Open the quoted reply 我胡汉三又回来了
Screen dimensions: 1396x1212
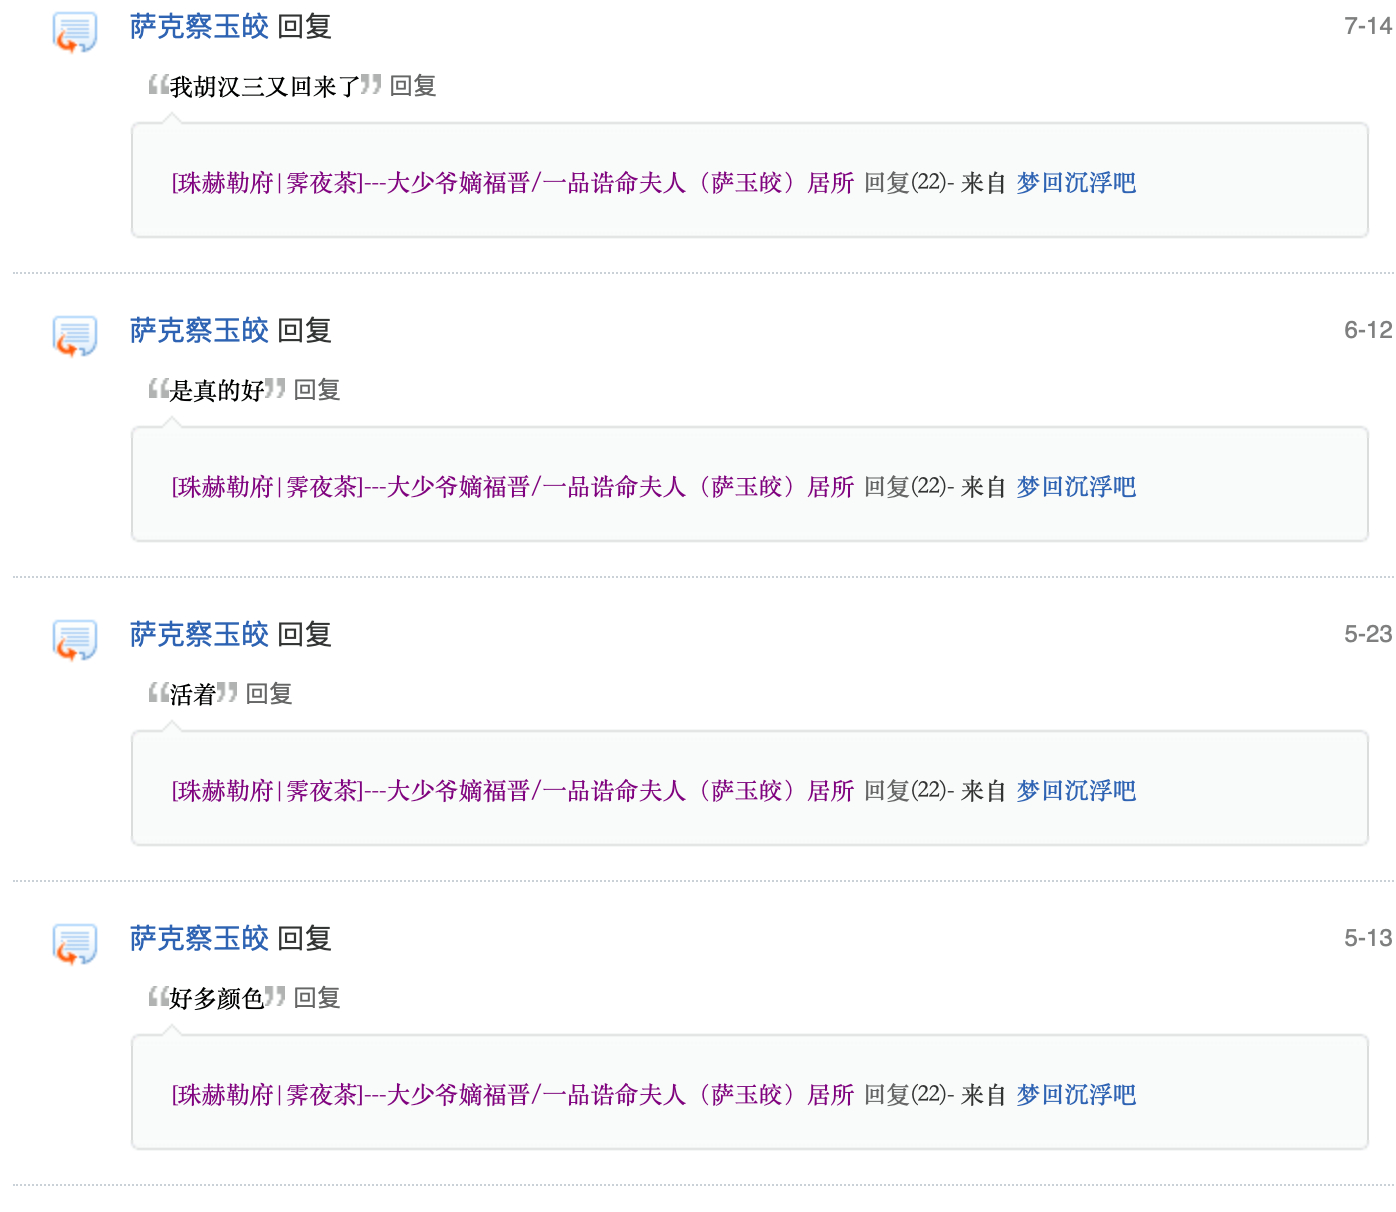265,87
